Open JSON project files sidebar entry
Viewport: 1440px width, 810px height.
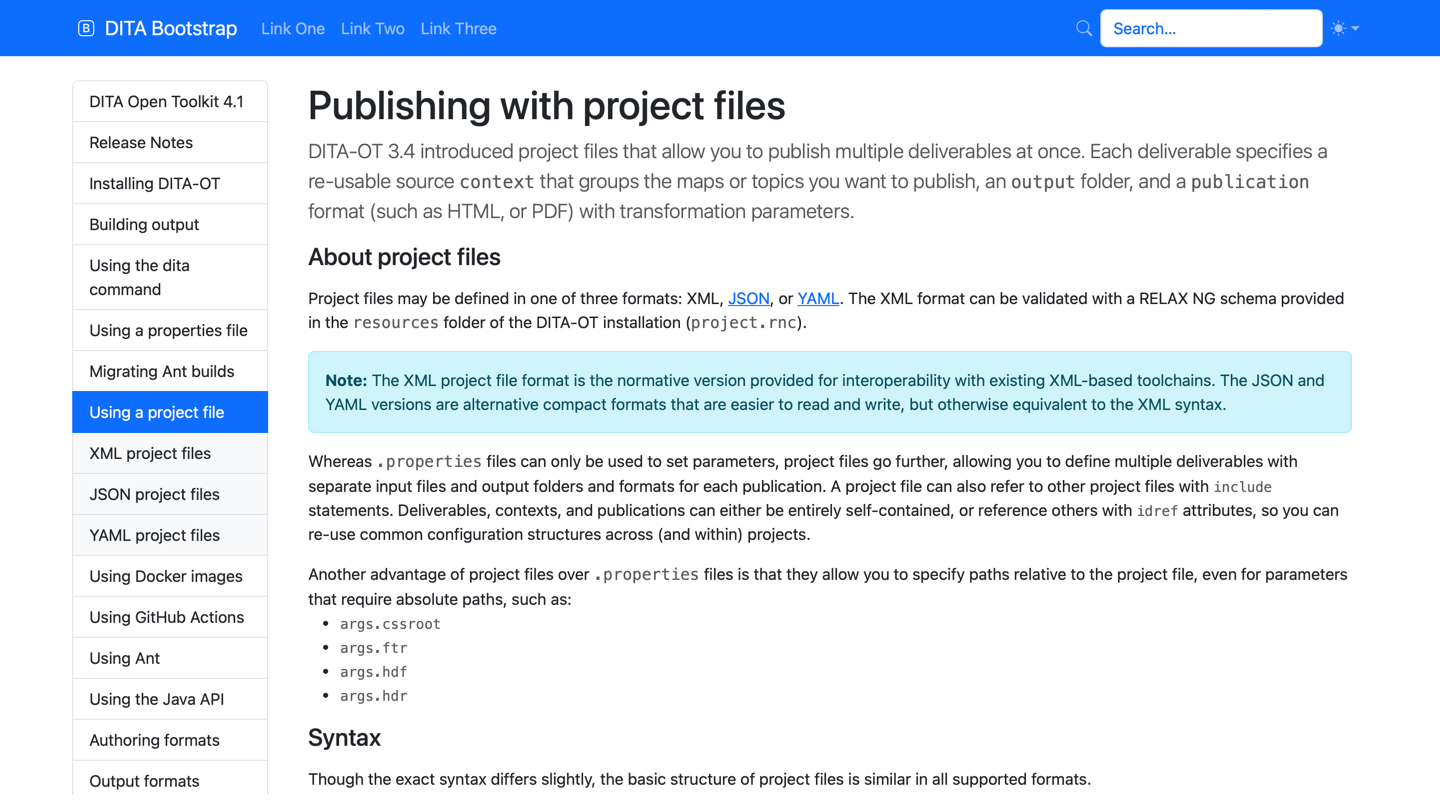point(154,494)
